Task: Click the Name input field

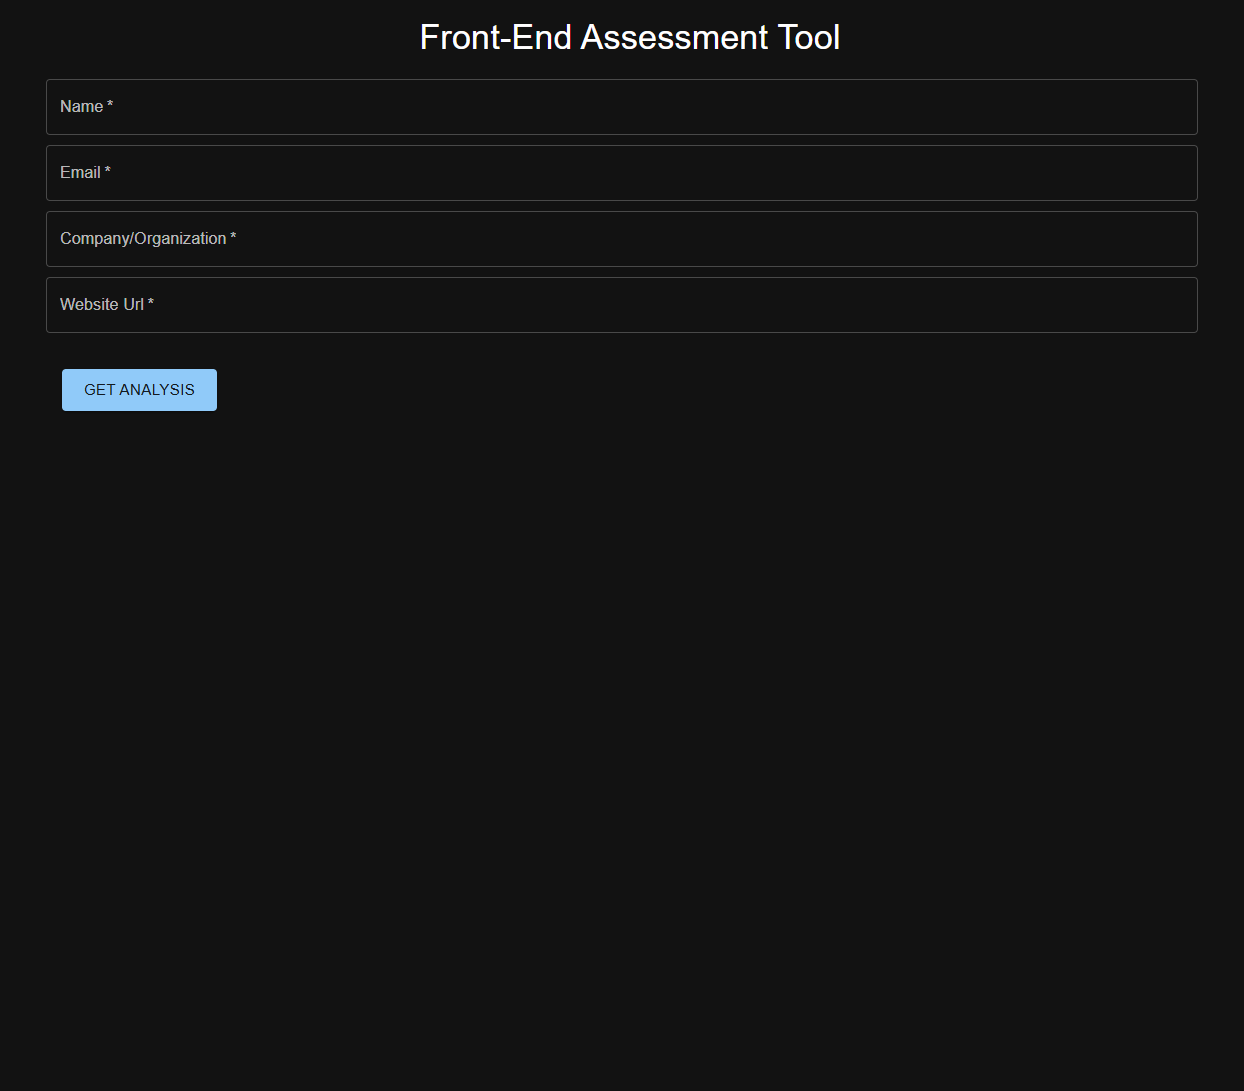Action: [620, 107]
